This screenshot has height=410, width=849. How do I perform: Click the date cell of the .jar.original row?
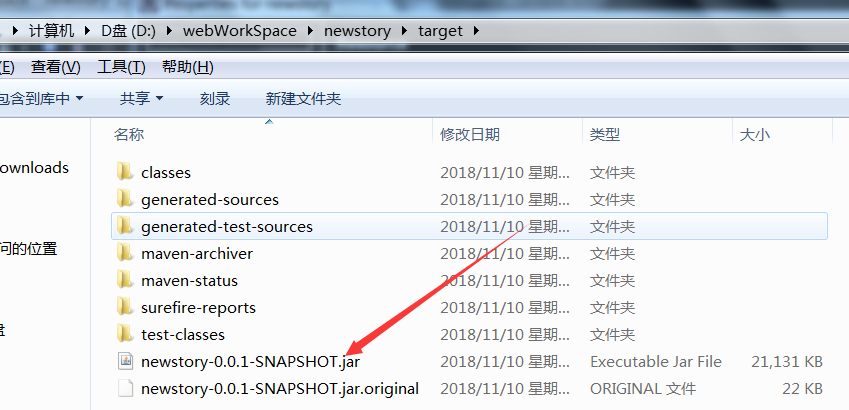pos(505,388)
